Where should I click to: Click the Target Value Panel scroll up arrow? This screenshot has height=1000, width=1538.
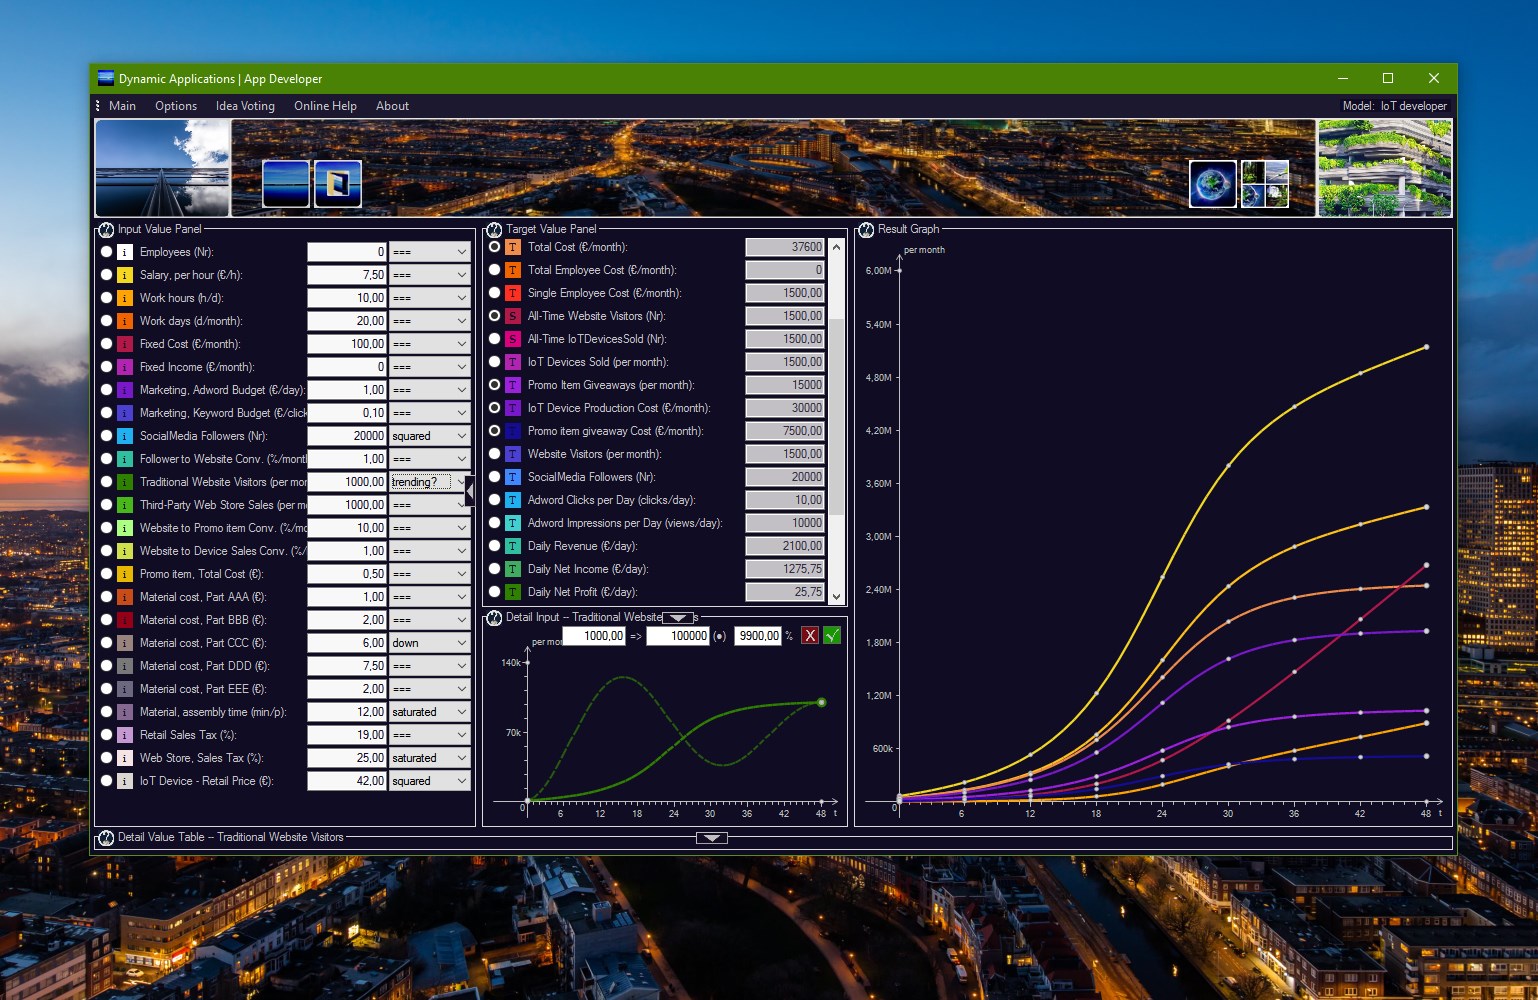(837, 246)
